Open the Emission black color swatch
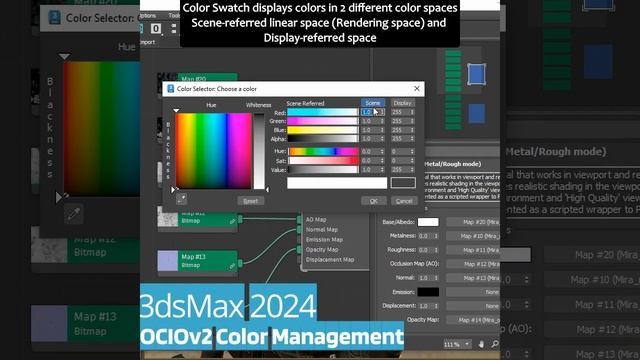 tap(428, 292)
